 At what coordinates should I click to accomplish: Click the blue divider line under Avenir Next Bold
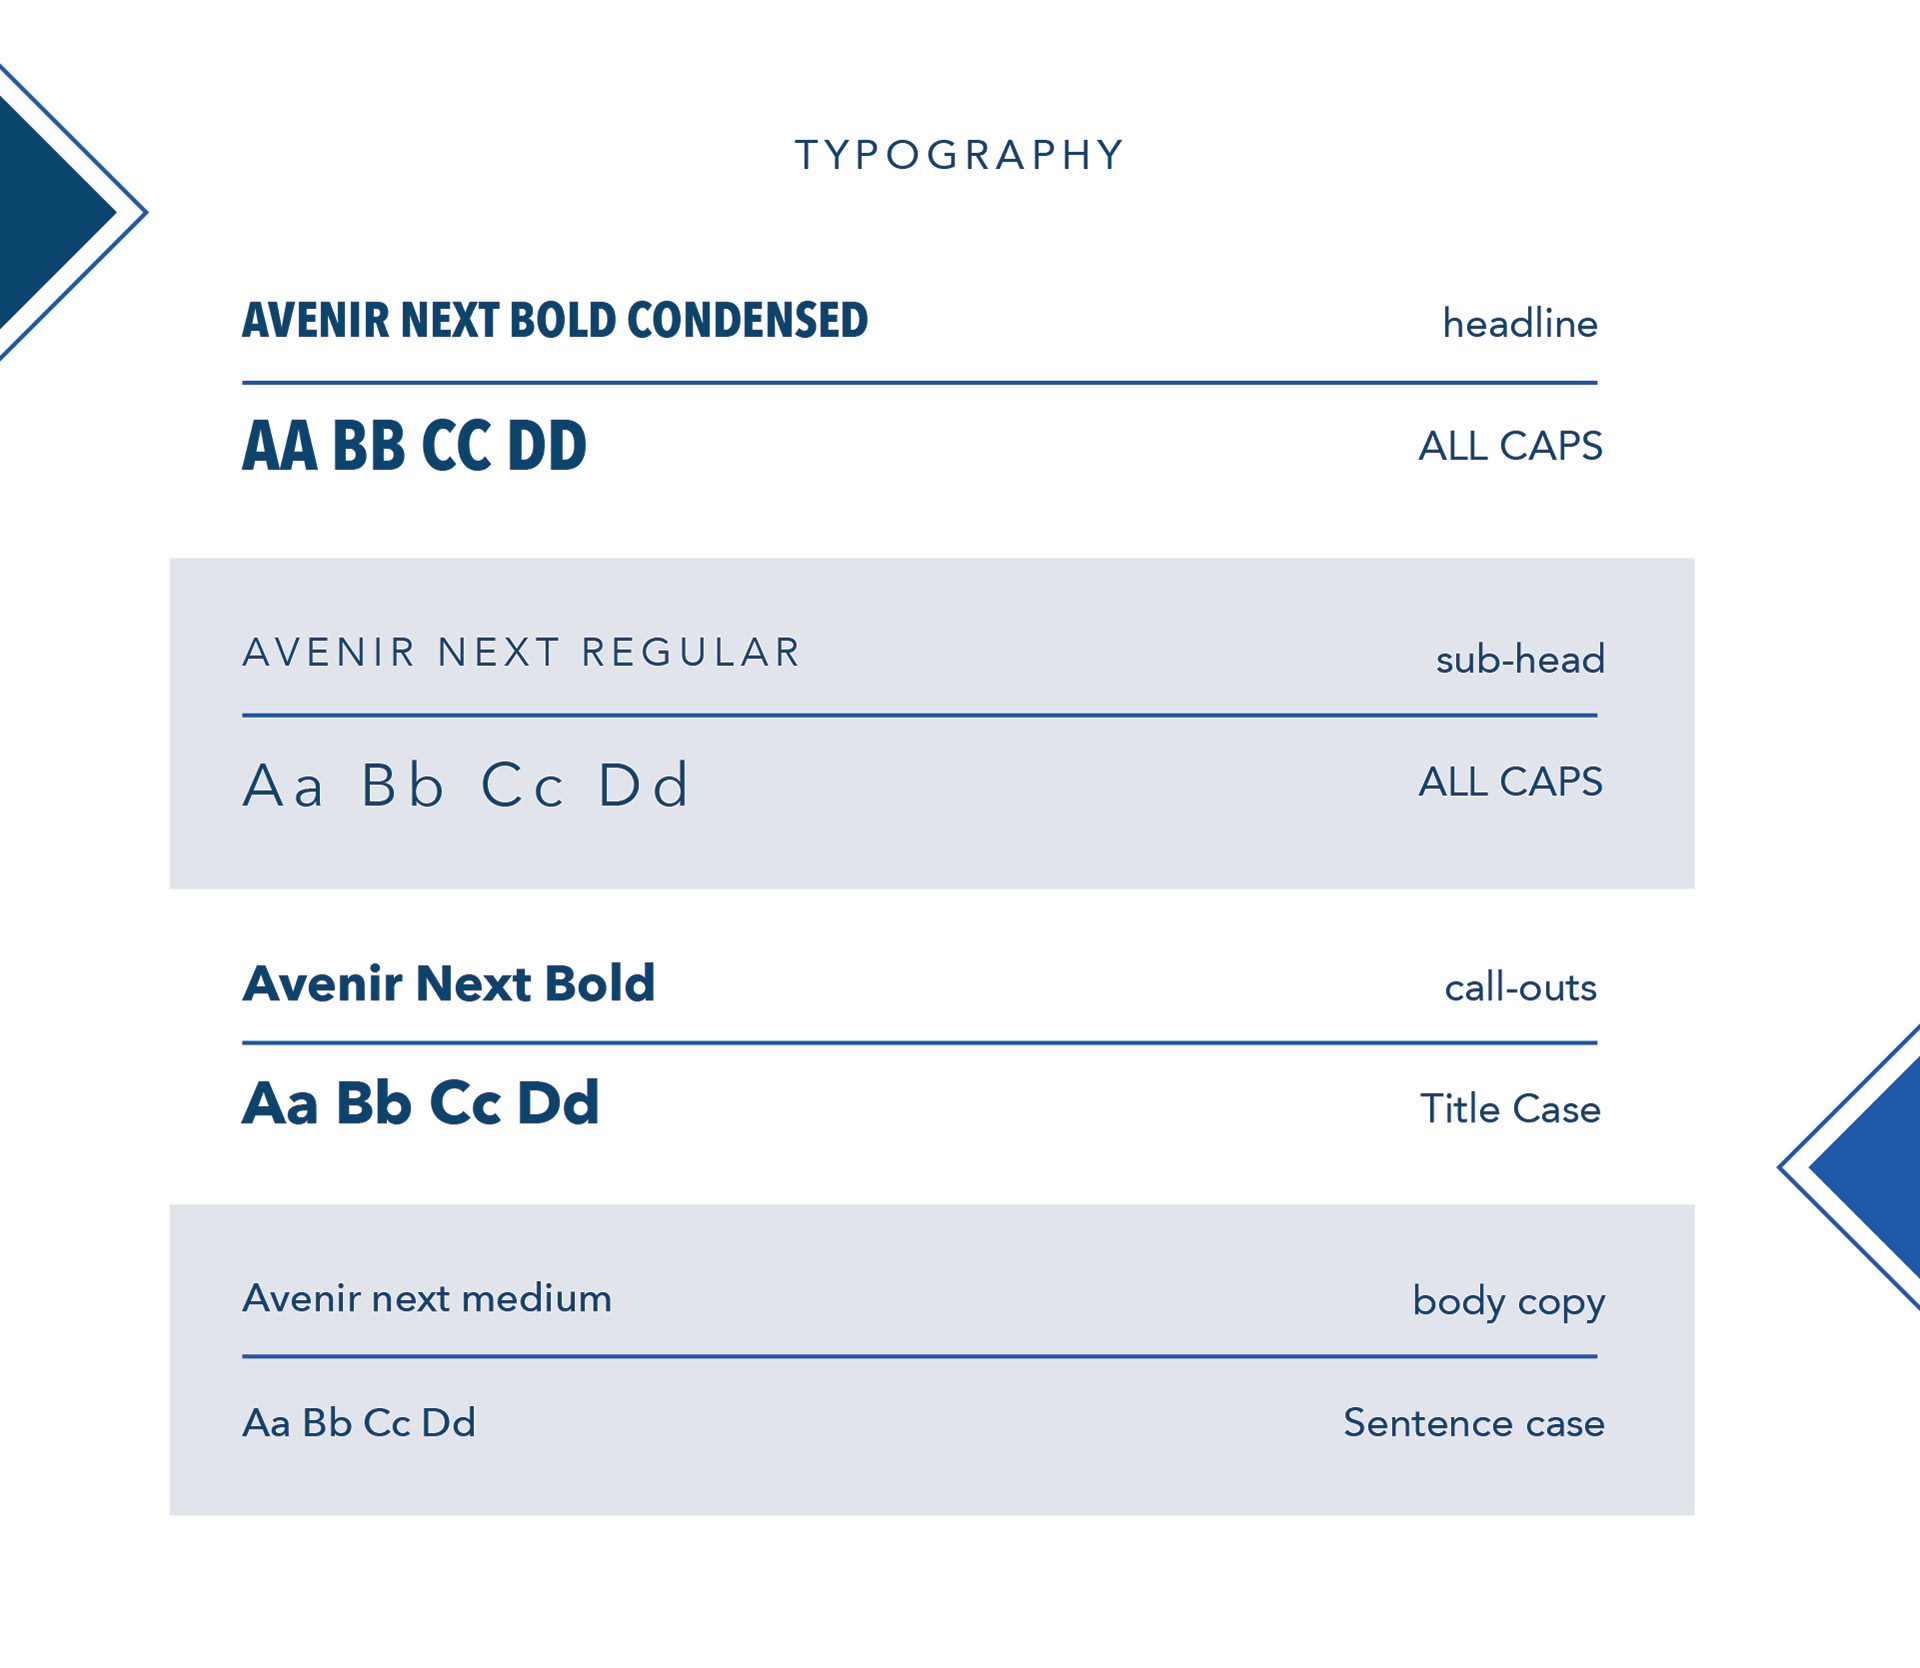[x=919, y=1043]
